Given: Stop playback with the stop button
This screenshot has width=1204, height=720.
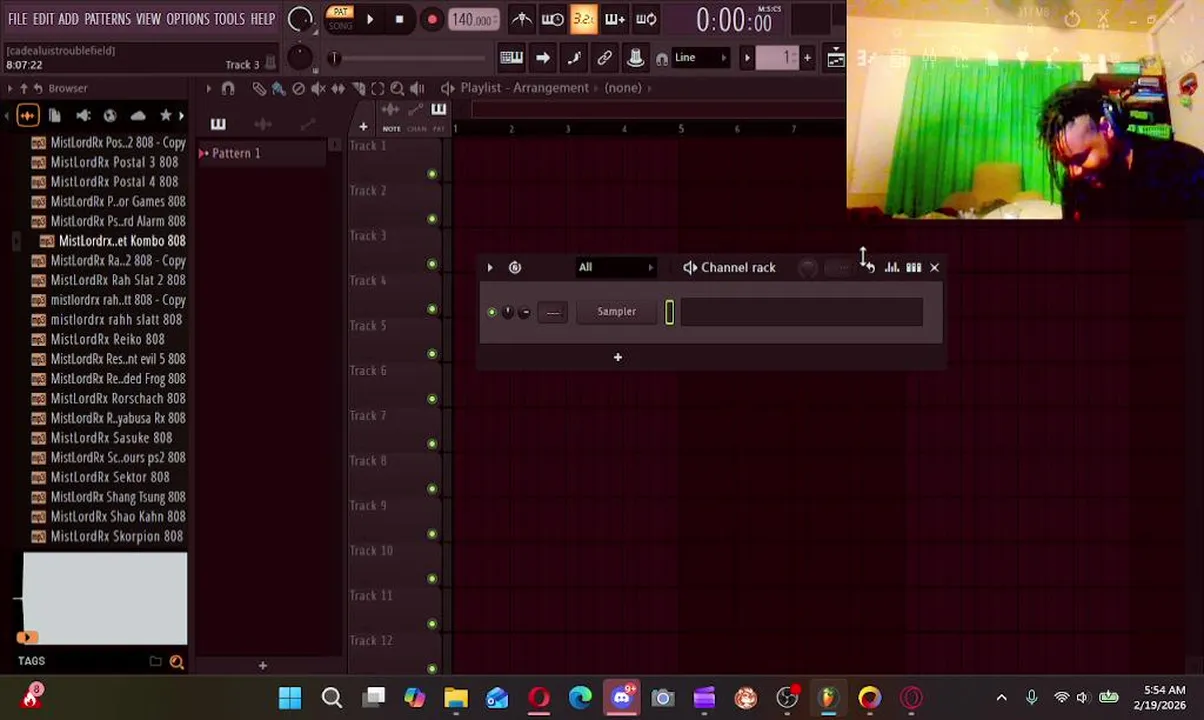Looking at the screenshot, I should [x=399, y=19].
